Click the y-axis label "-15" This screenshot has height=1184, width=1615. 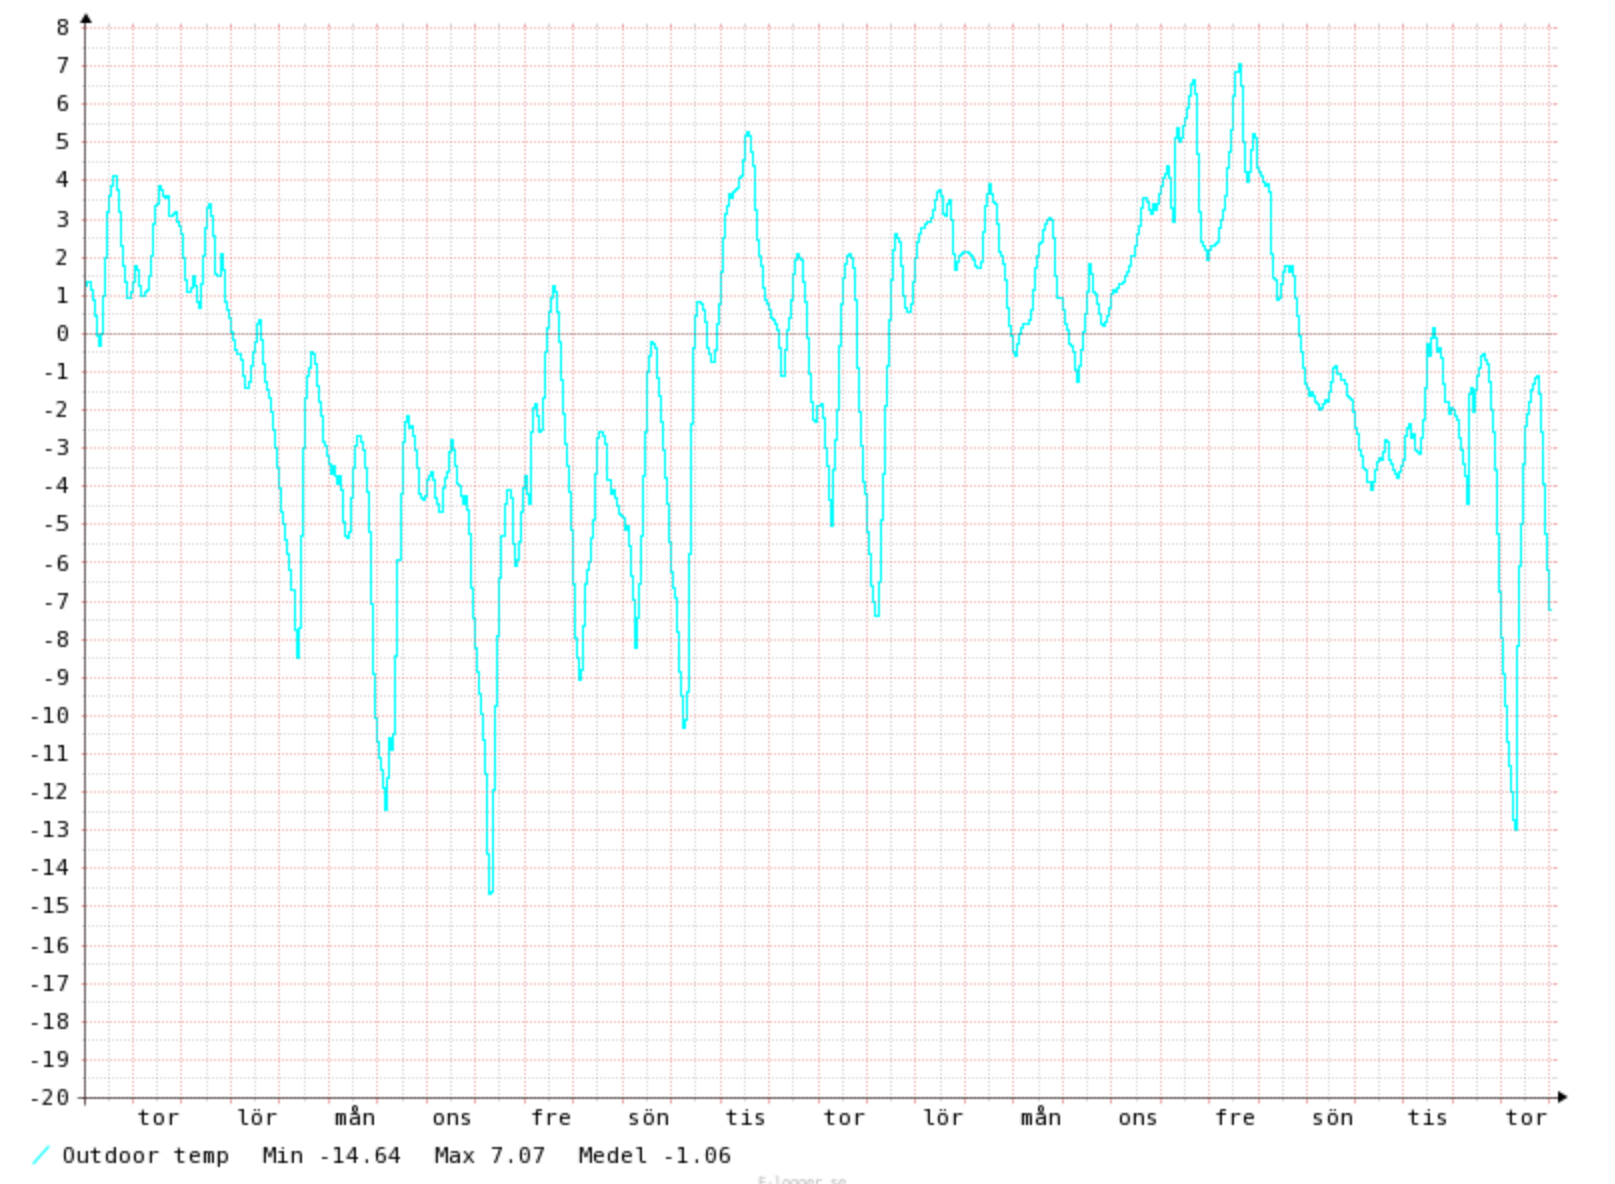(x=50, y=906)
